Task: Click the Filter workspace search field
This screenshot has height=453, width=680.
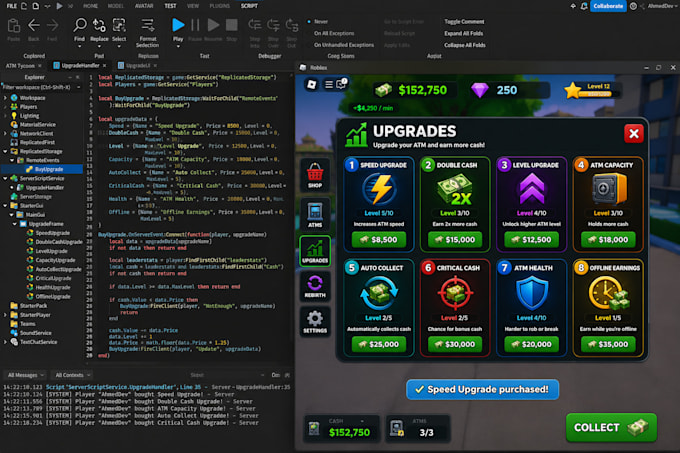Action: [x=41, y=87]
